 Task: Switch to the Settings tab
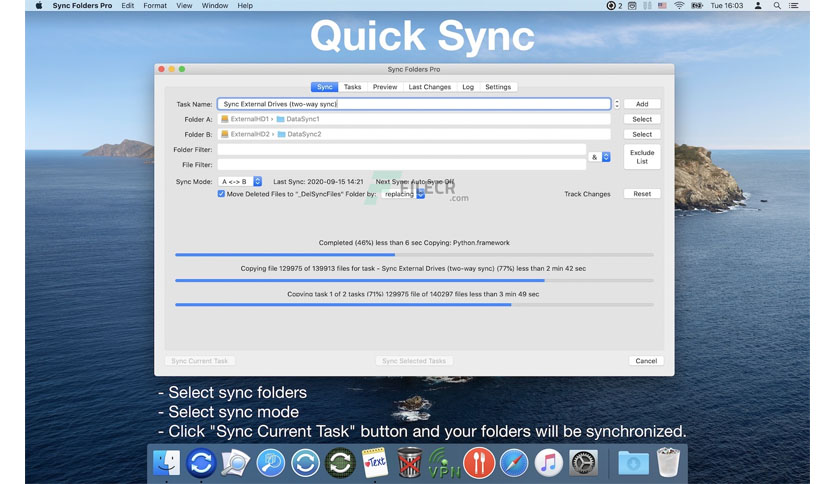click(x=498, y=87)
